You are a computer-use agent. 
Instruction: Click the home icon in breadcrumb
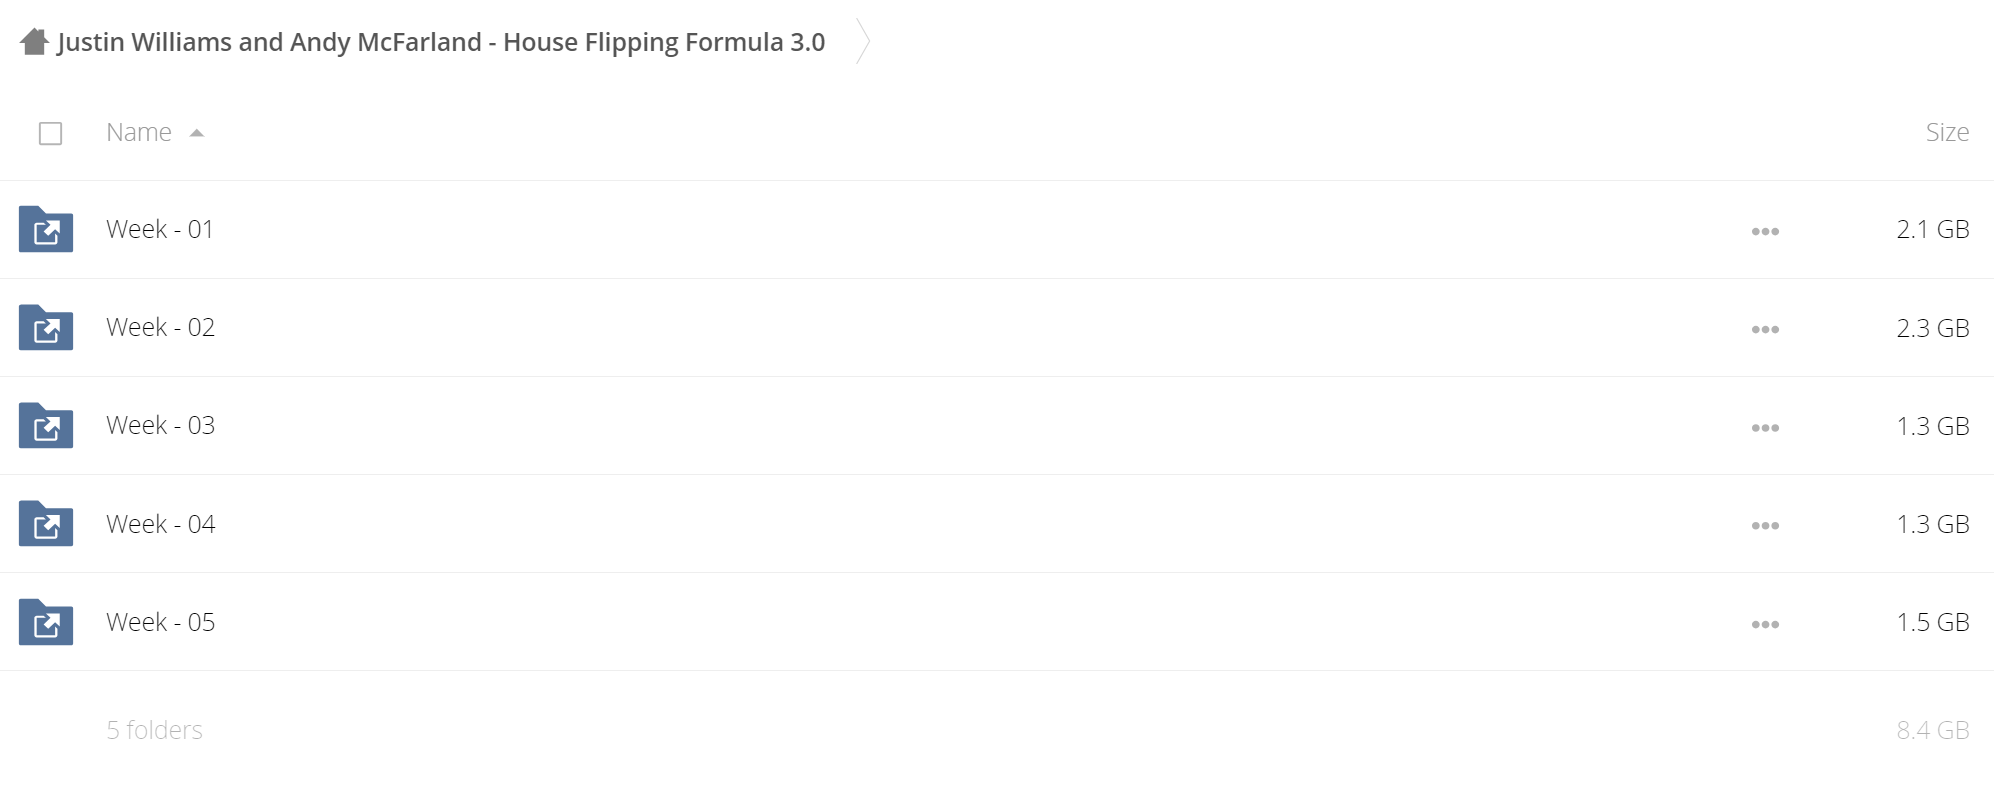[34, 42]
